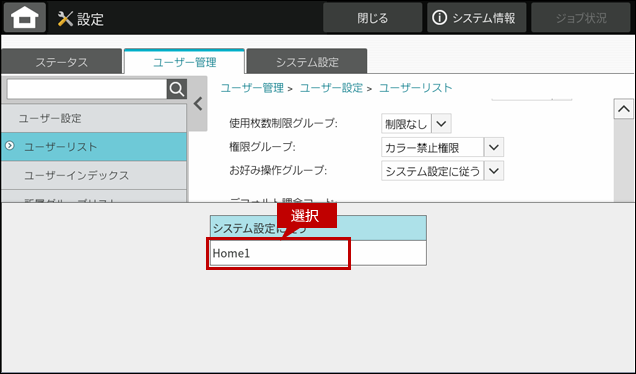This screenshot has height=374, width=636.
Task: Open ユーザーインデックス in the sidebar
Action: pyautogui.click(x=94, y=175)
